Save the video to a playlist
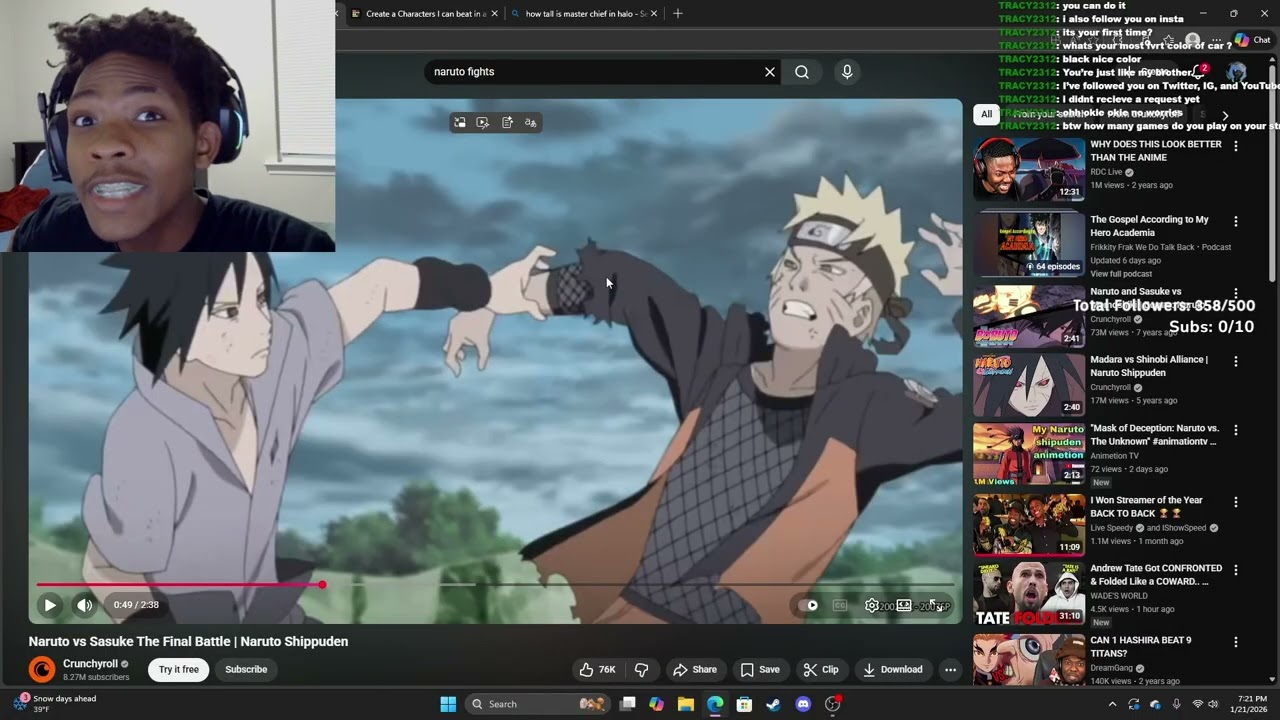Viewport: 1280px width, 720px height. click(760, 670)
